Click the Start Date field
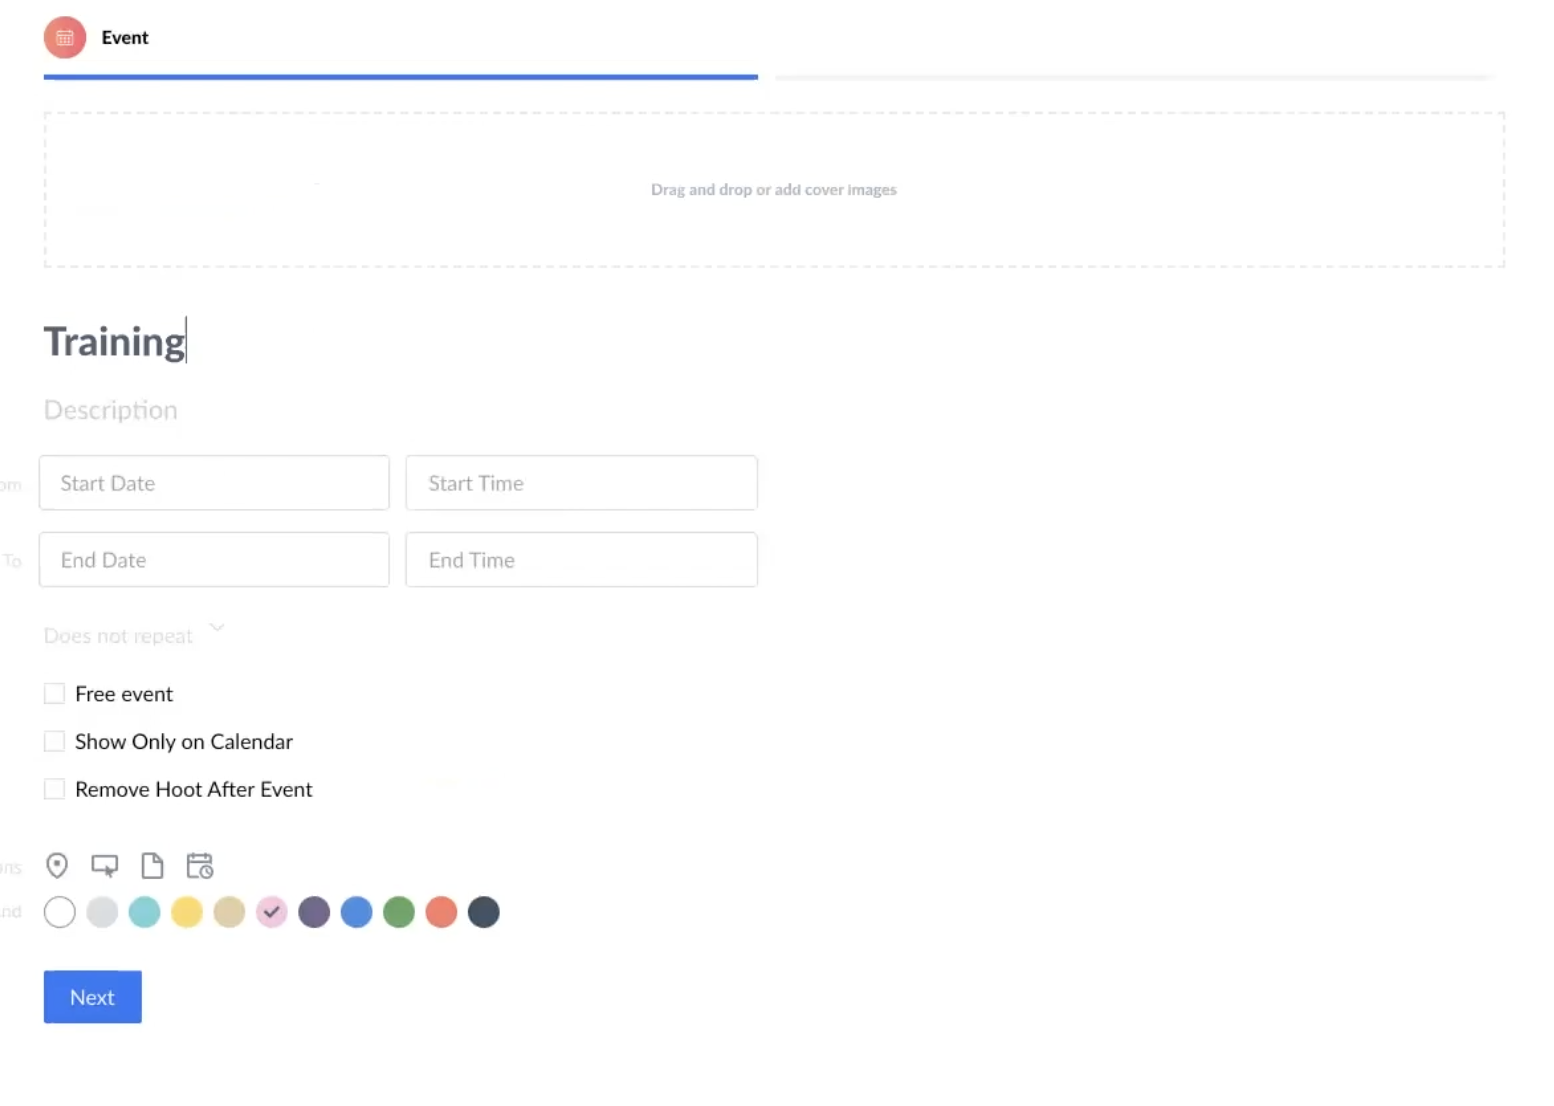This screenshot has height=1106, width=1554. [214, 483]
